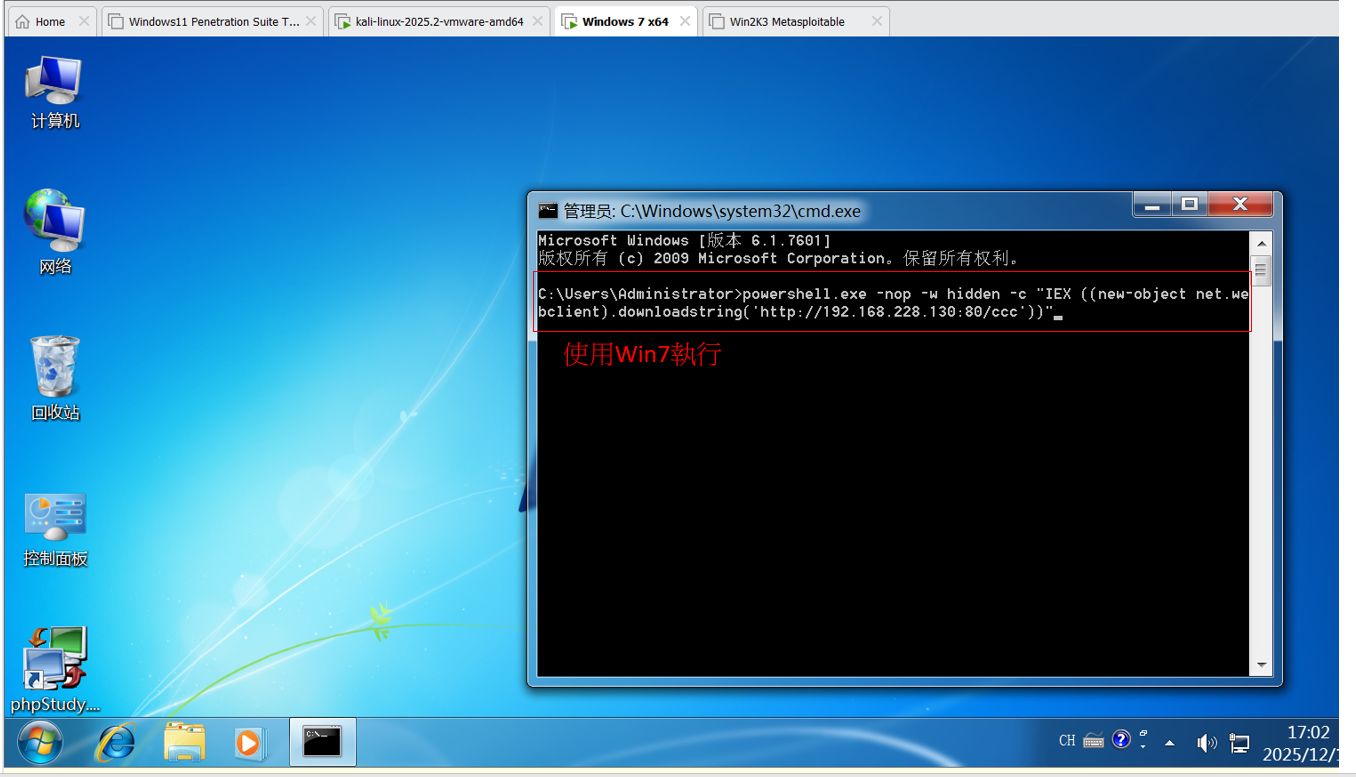Click cmd scrollbar down arrow

1261,665
